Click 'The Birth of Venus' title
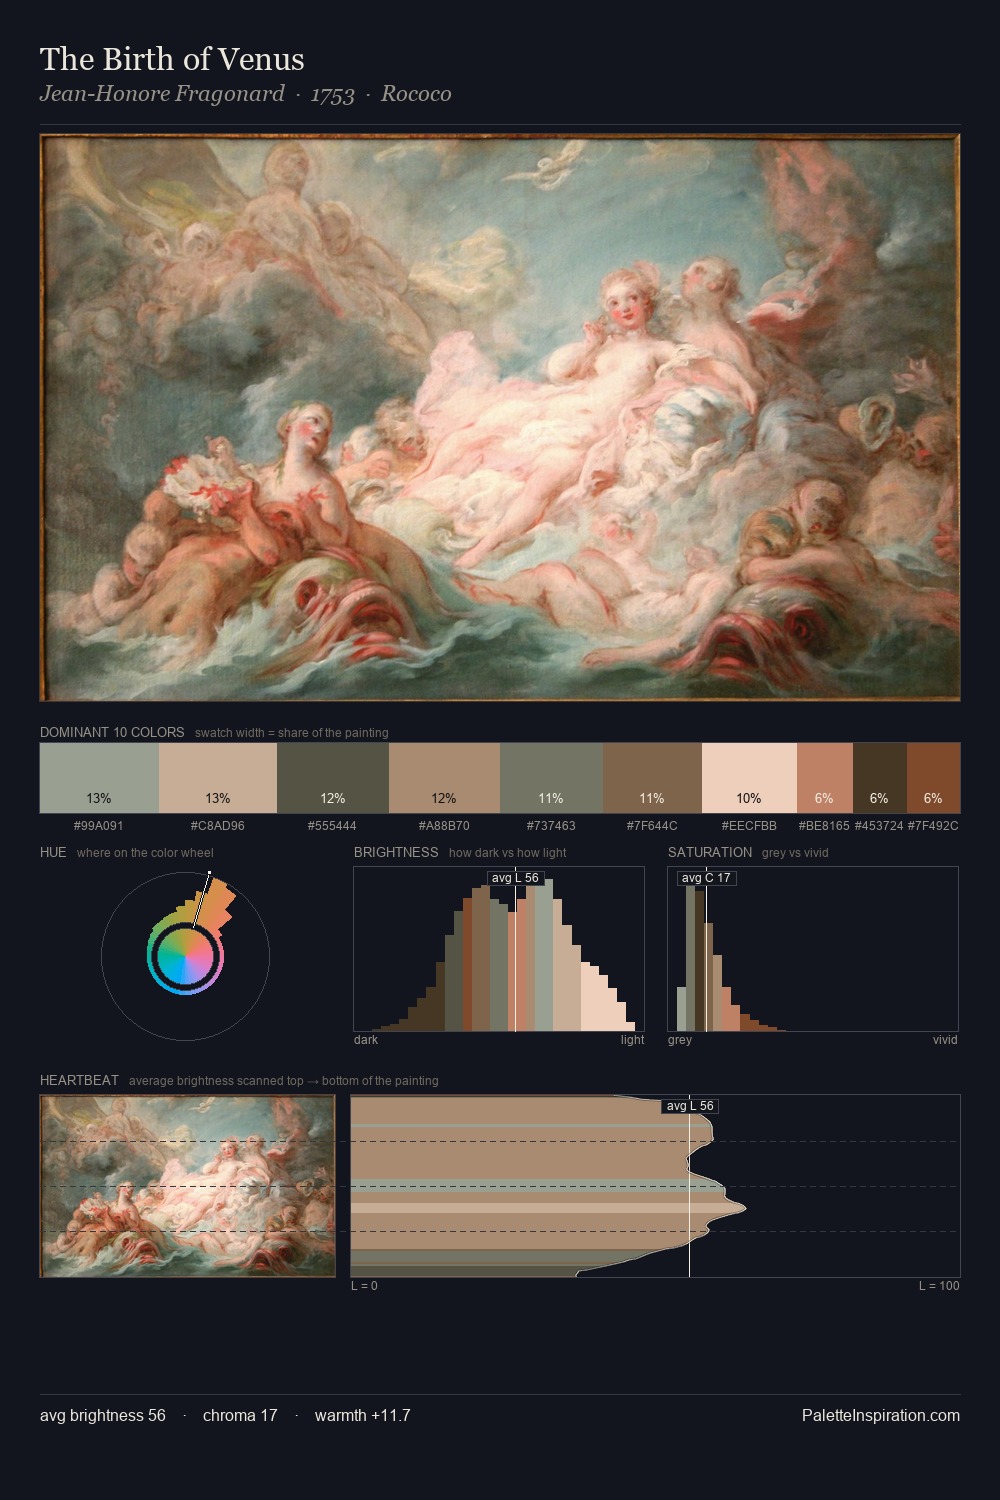The image size is (1000, 1500). 172,59
